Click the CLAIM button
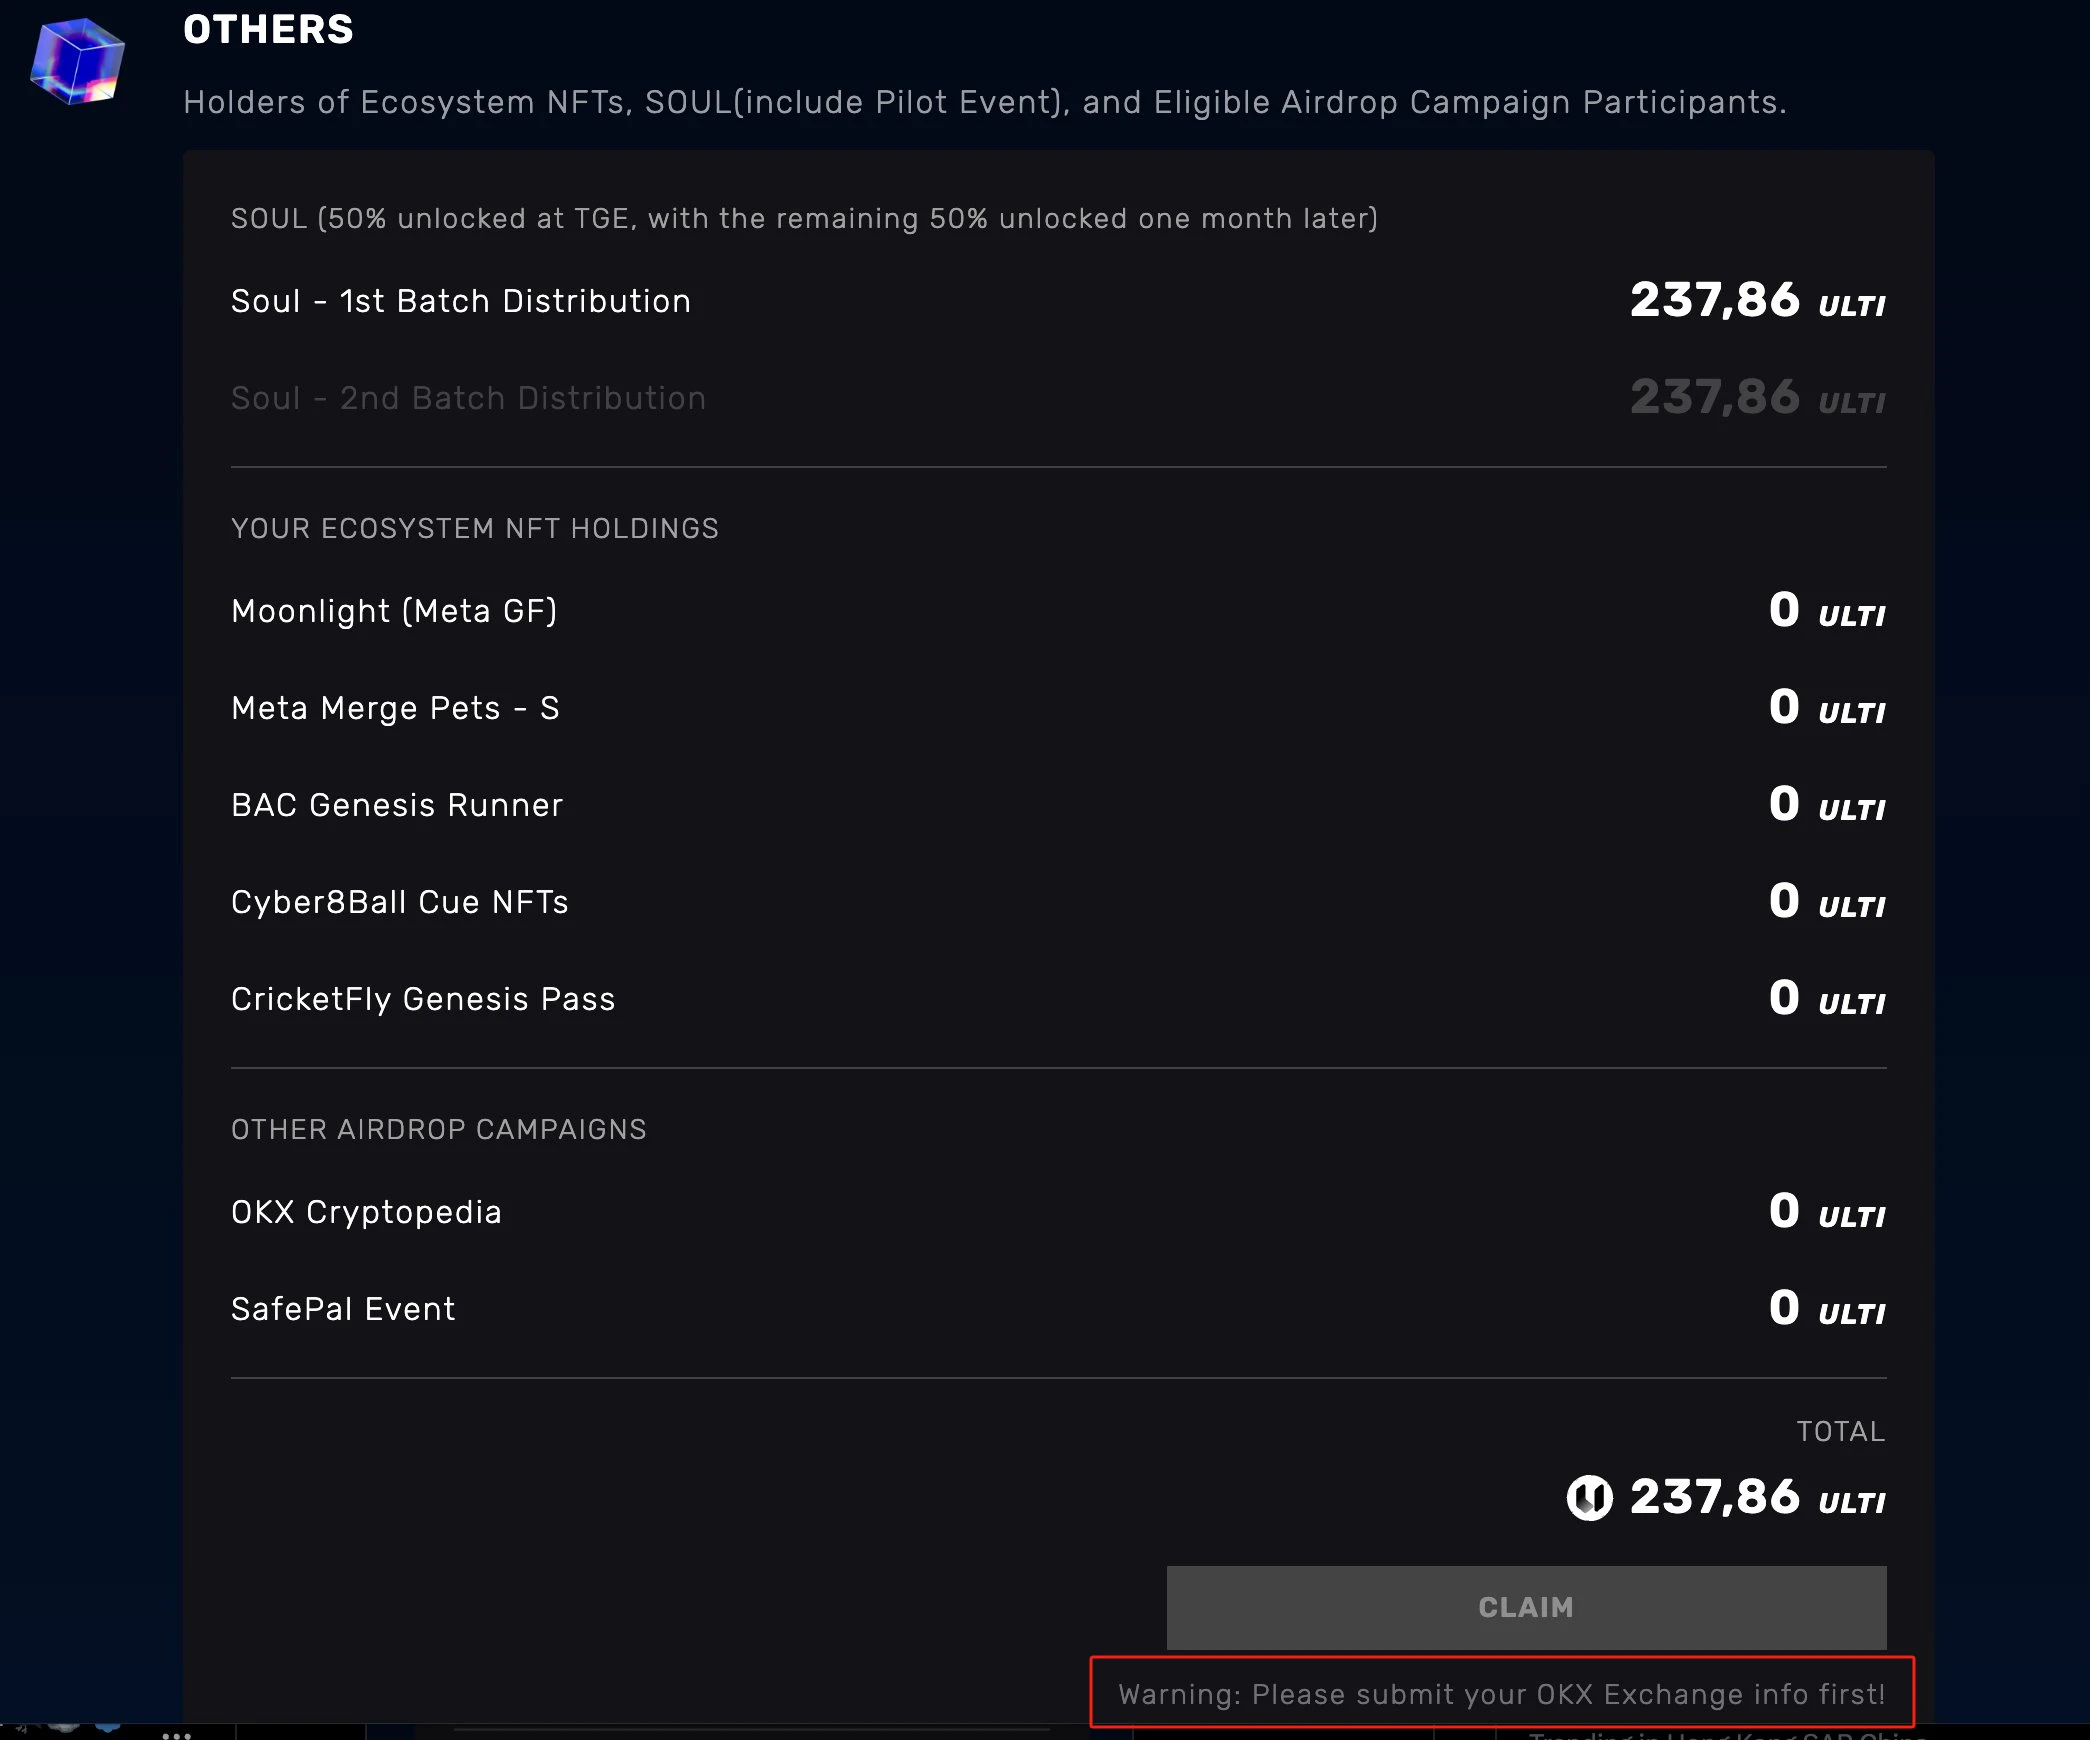Image resolution: width=2090 pixels, height=1740 pixels. coord(1526,1607)
